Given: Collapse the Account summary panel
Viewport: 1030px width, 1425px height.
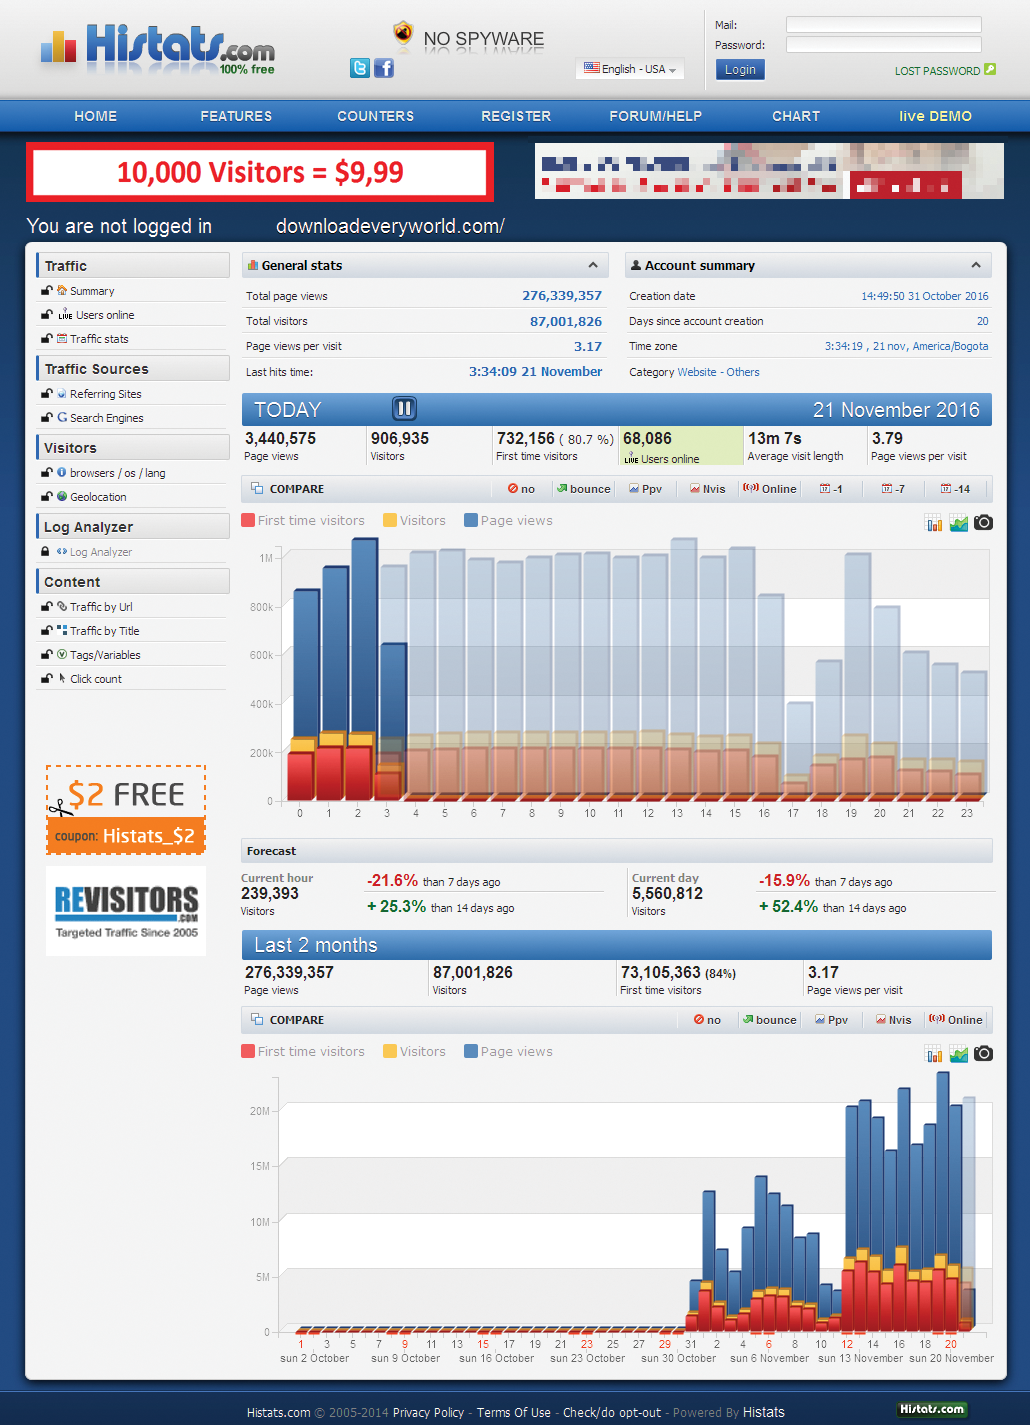Looking at the screenshot, I should (x=977, y=265).
